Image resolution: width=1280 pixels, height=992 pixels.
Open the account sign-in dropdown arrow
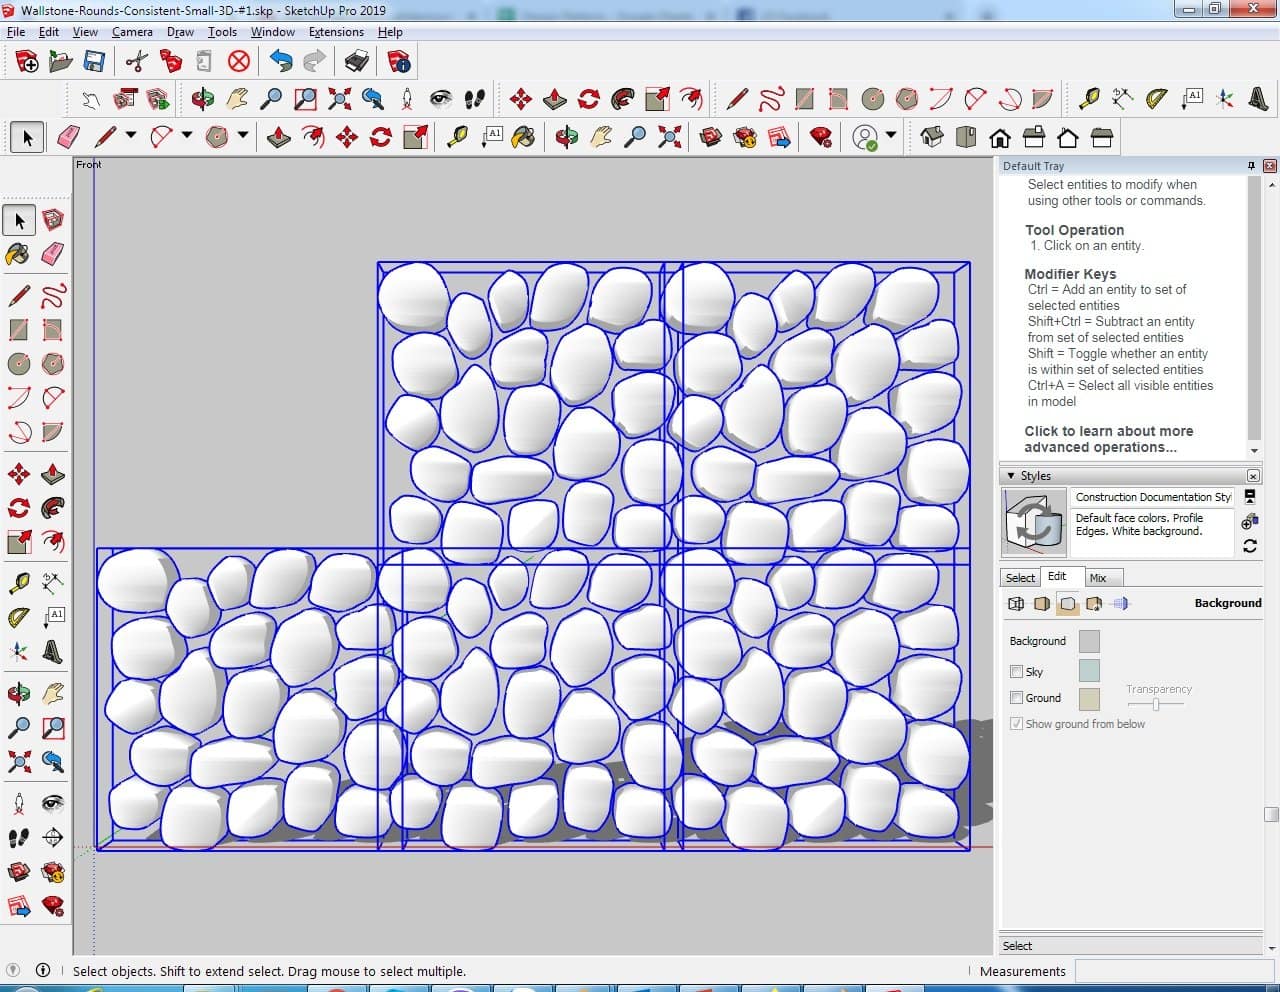coord(891,136)
